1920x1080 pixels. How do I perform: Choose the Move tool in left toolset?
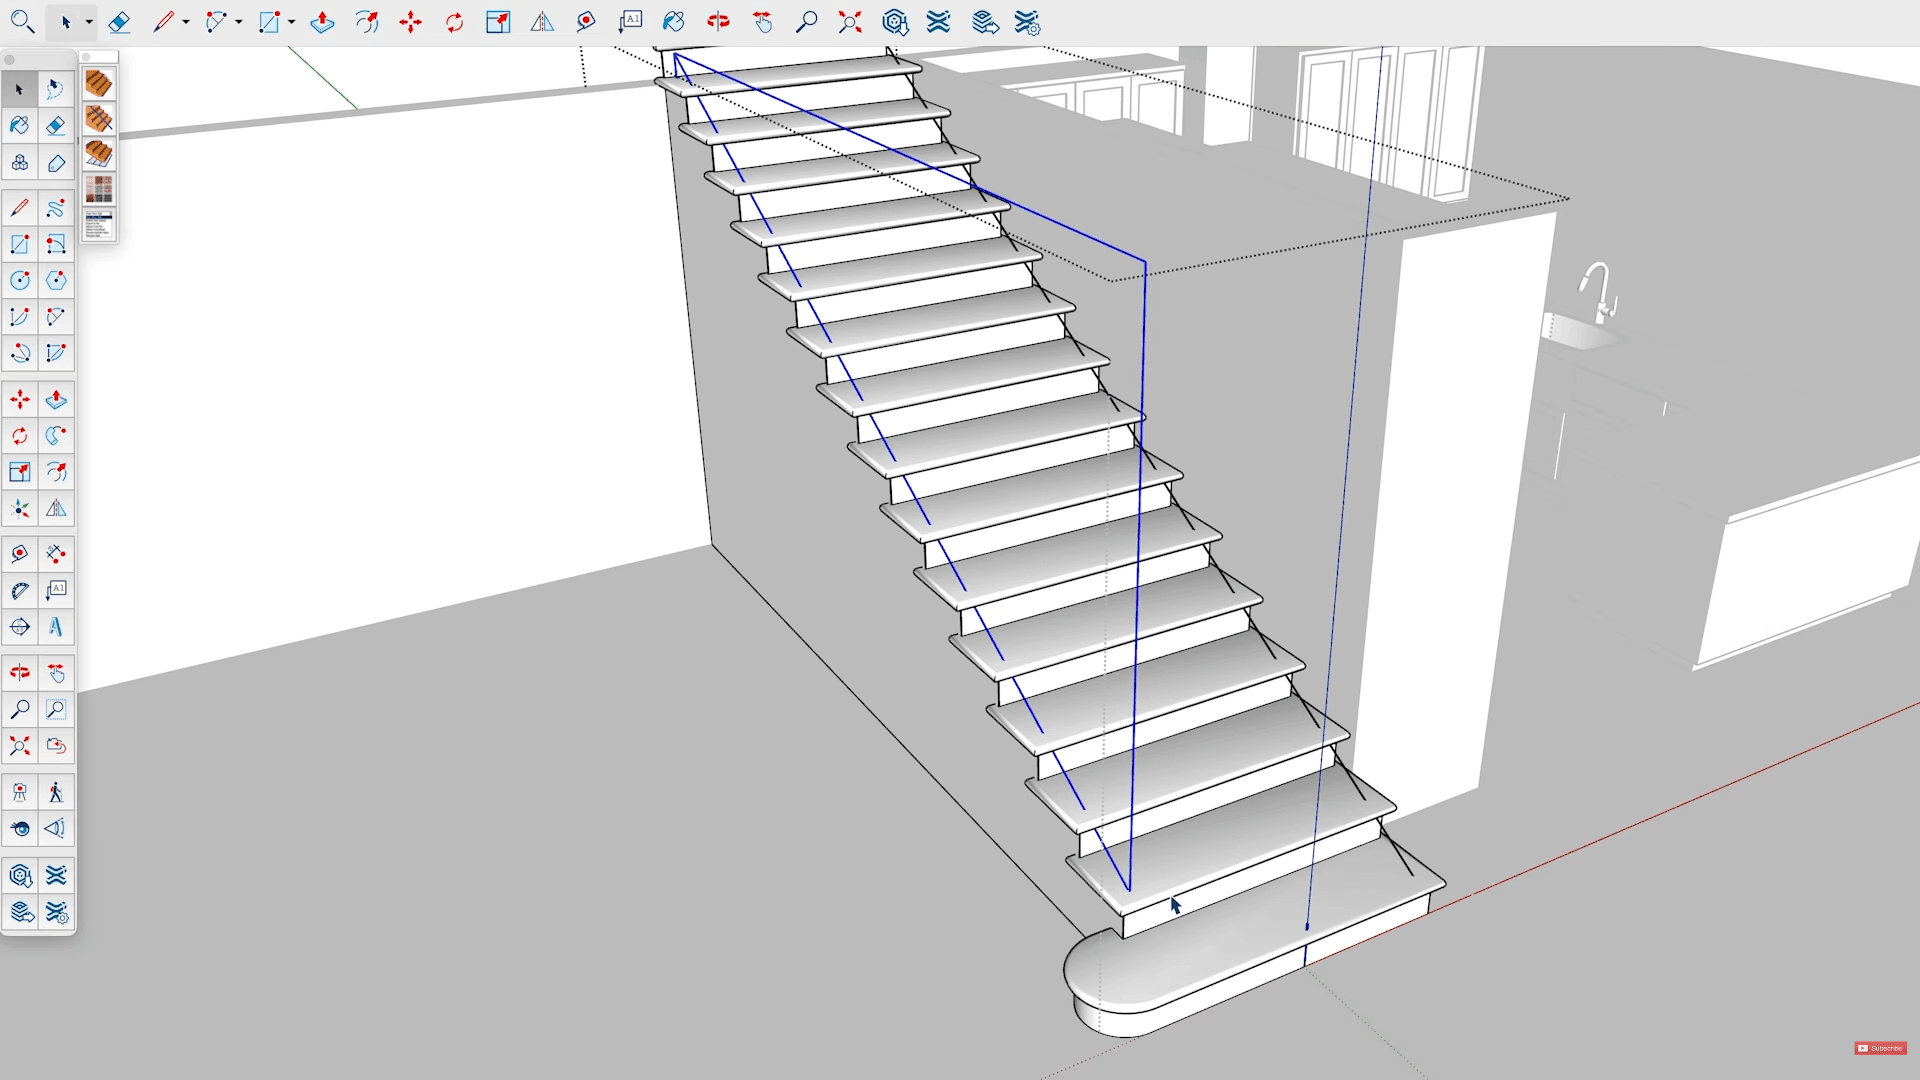19,399
